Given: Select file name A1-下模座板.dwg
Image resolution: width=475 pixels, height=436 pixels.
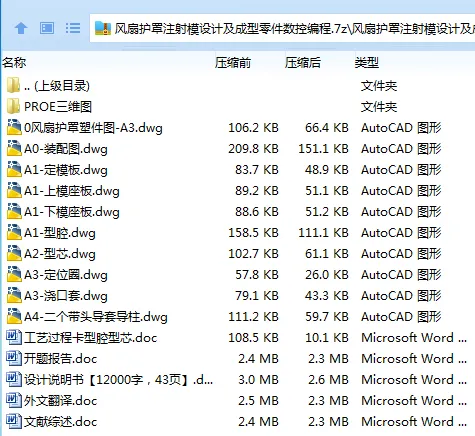Looking at the screenshot, I should point(72,212).
